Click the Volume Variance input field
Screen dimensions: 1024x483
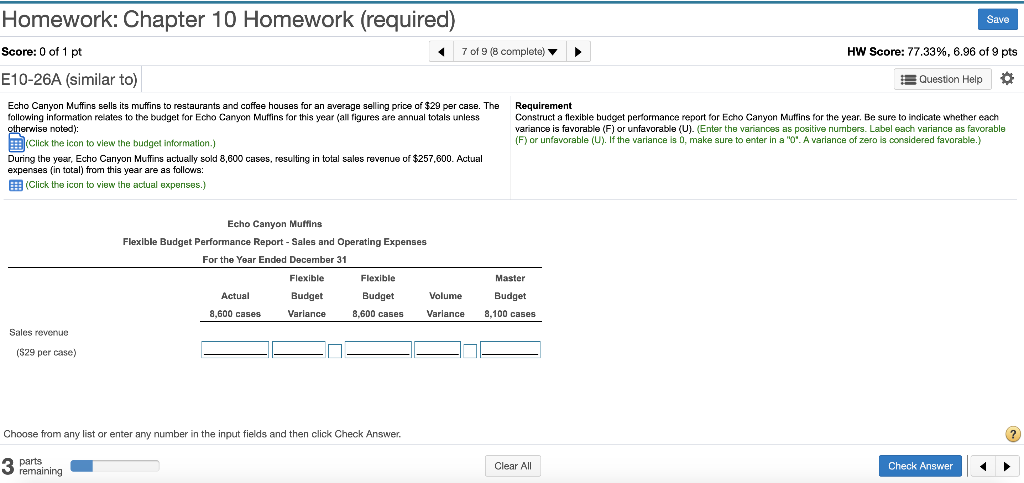pos(438,349)
